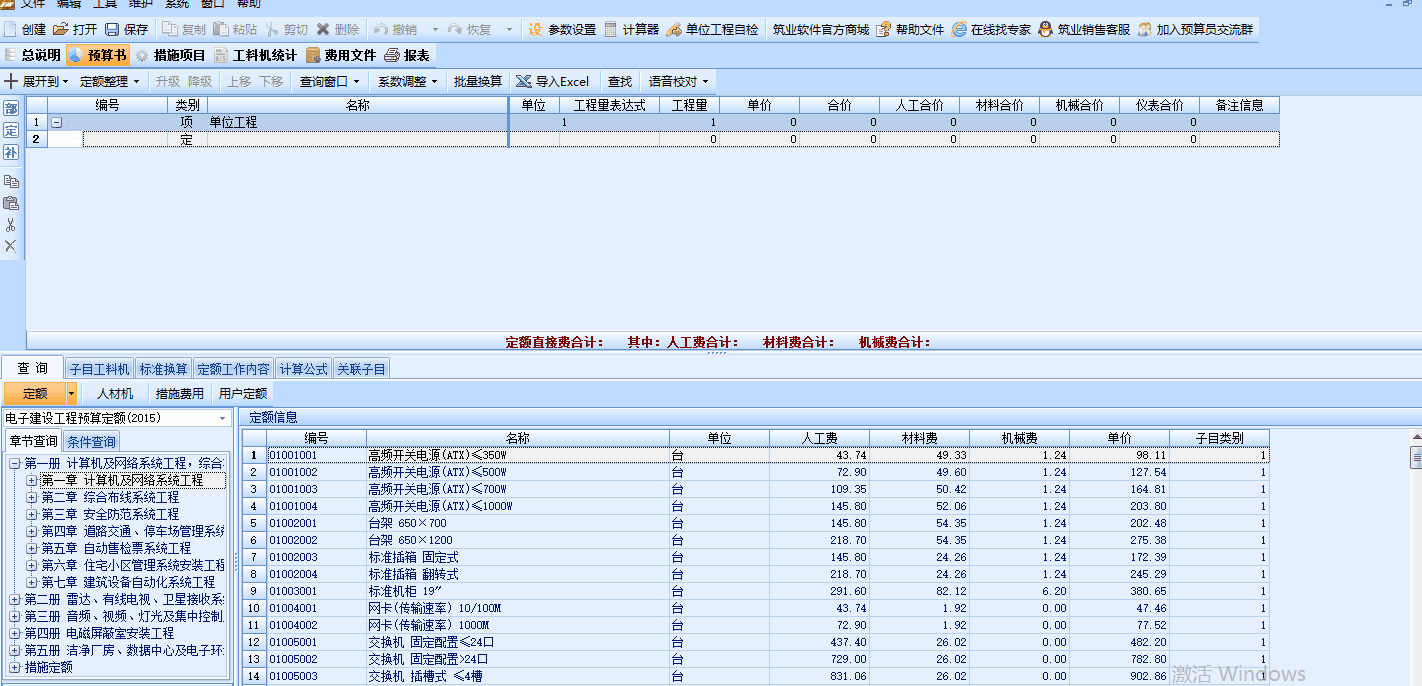
Task: Switch to the 措施项目 tab
Action: coord(170,55)
